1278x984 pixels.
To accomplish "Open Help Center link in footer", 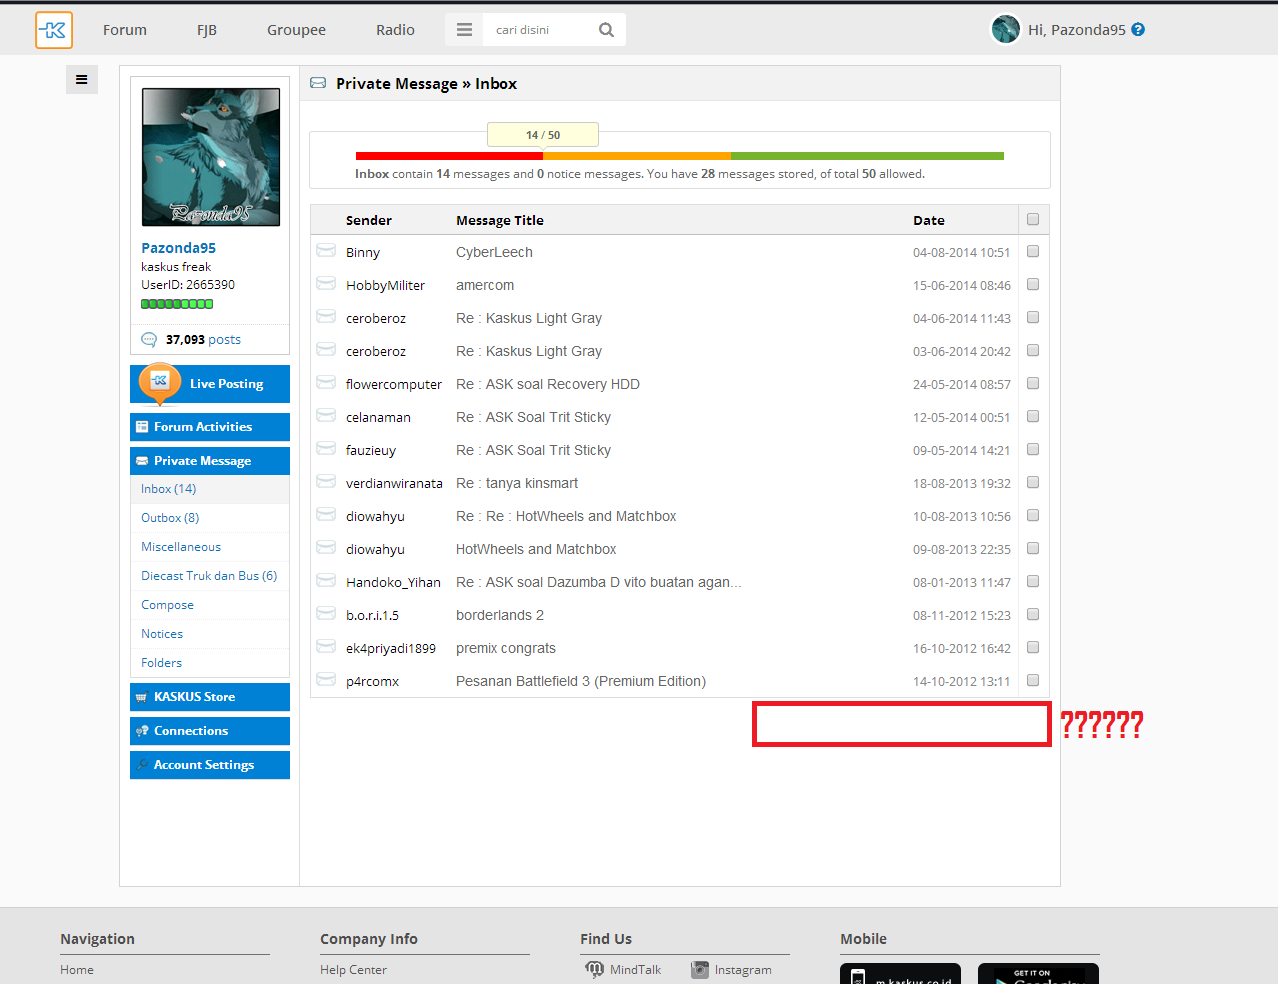I will [353, 970].
